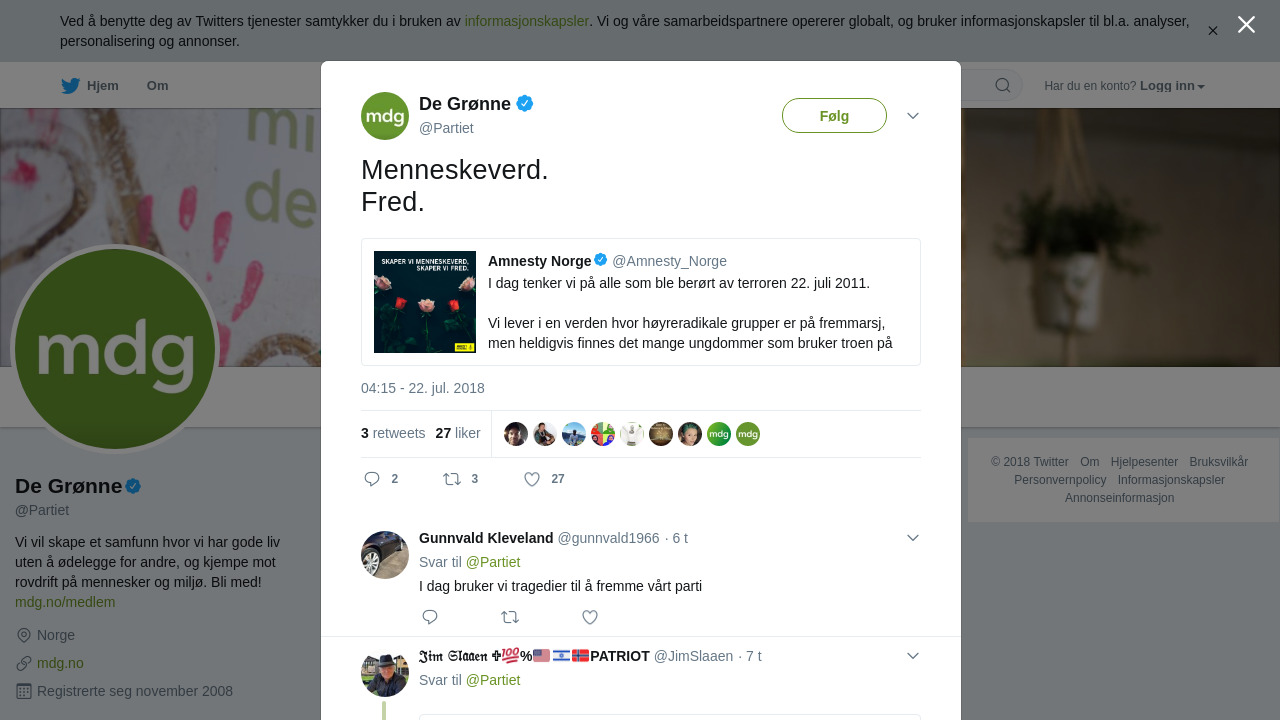
Task: Open the Logg inn dropdown
Action: pyautogui.click(x=1172, y=86)
